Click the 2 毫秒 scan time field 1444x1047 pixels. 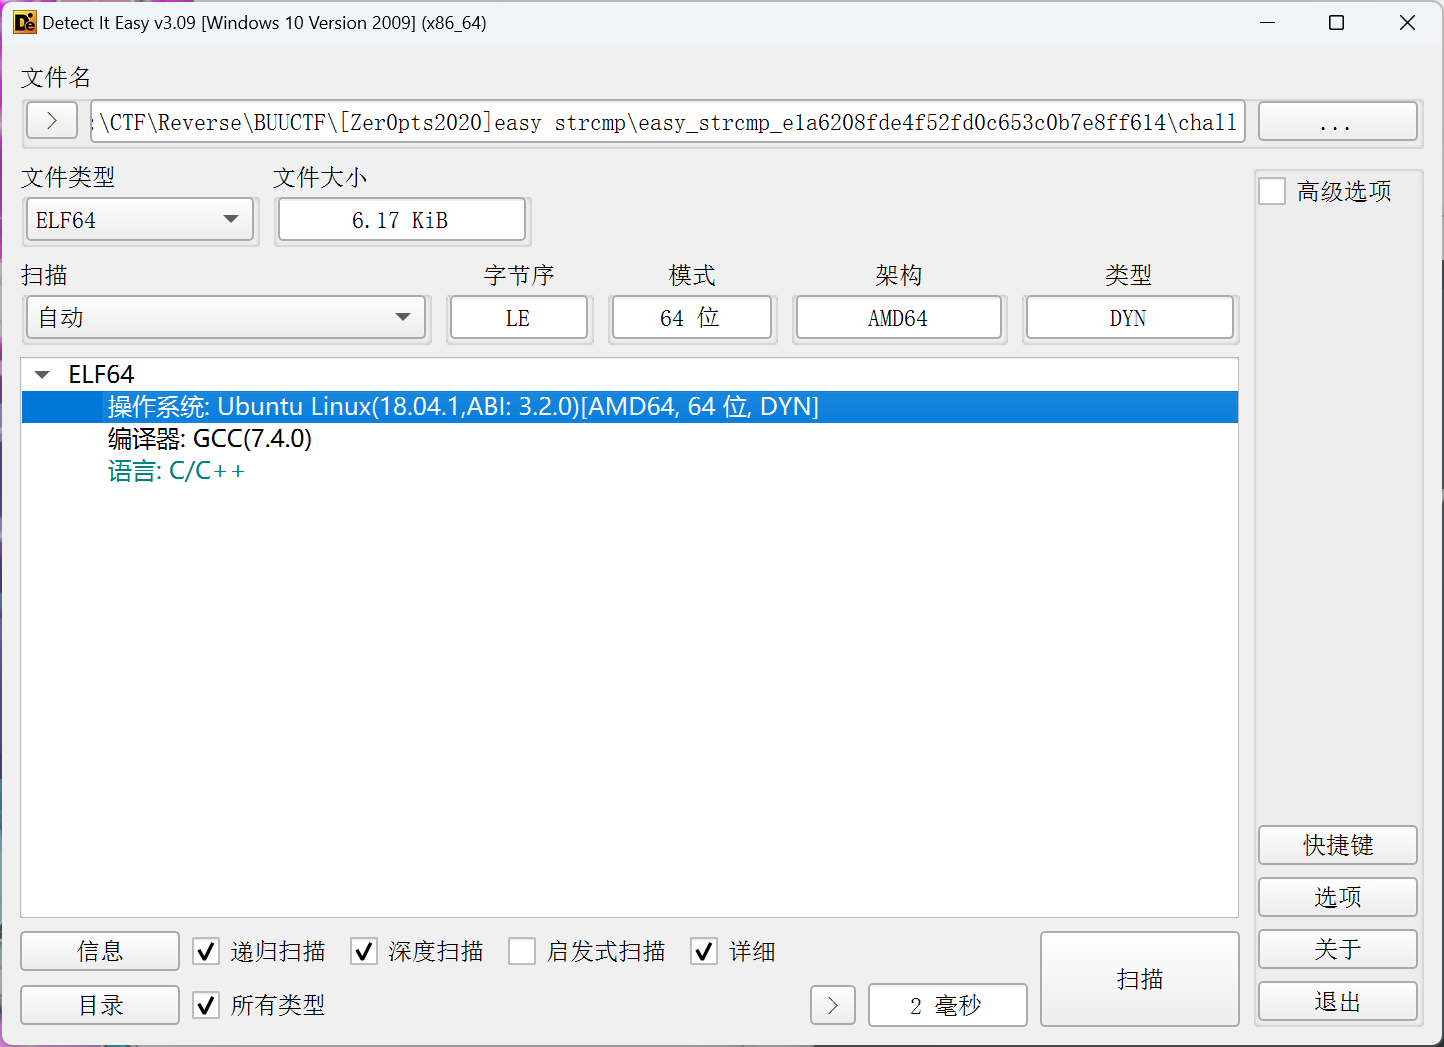coord(947,1005)
